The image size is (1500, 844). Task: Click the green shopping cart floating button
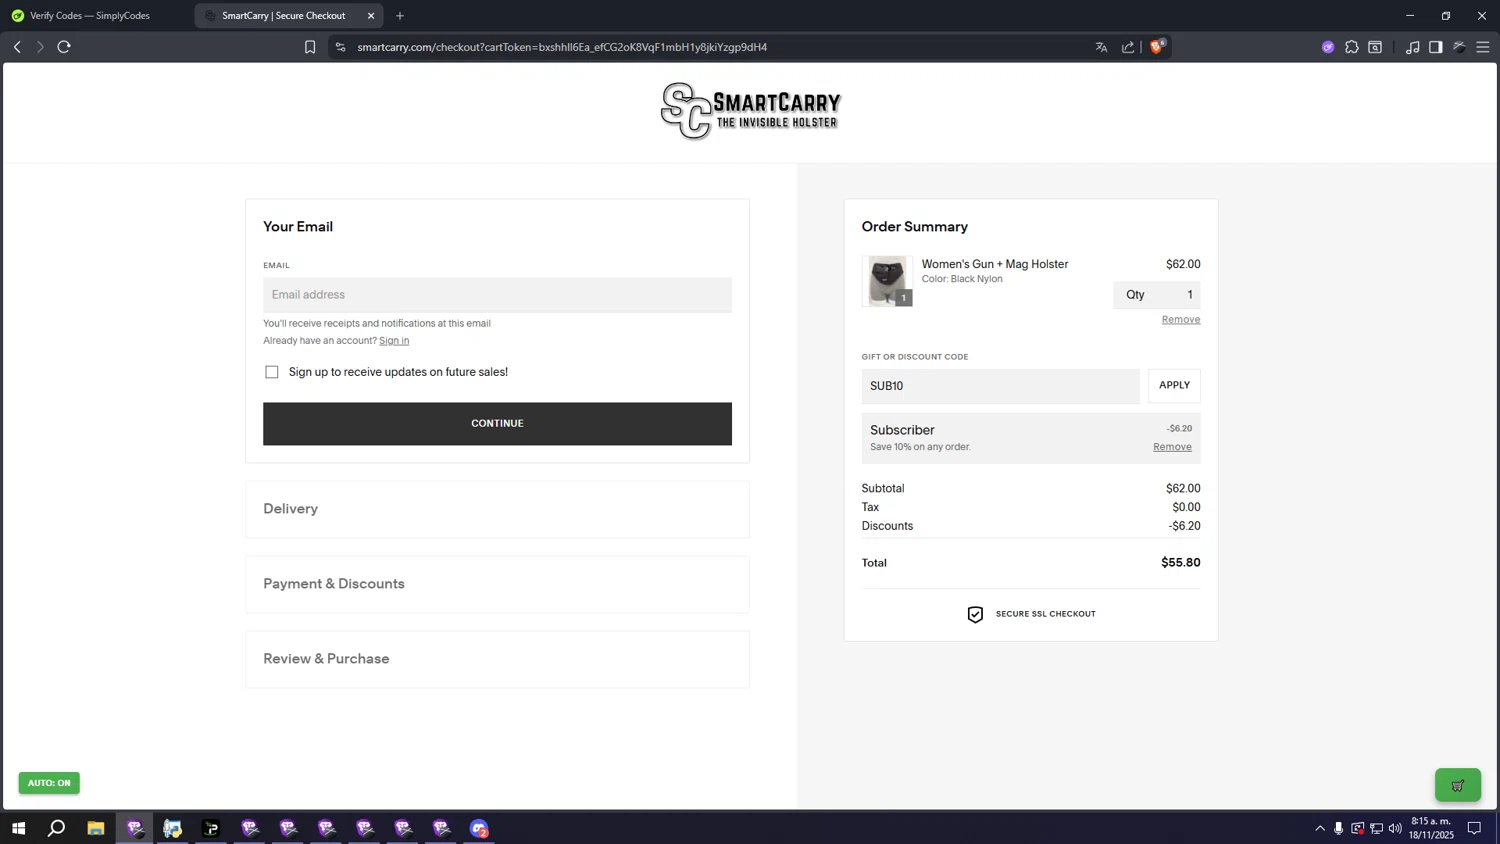click(1458, 785)
